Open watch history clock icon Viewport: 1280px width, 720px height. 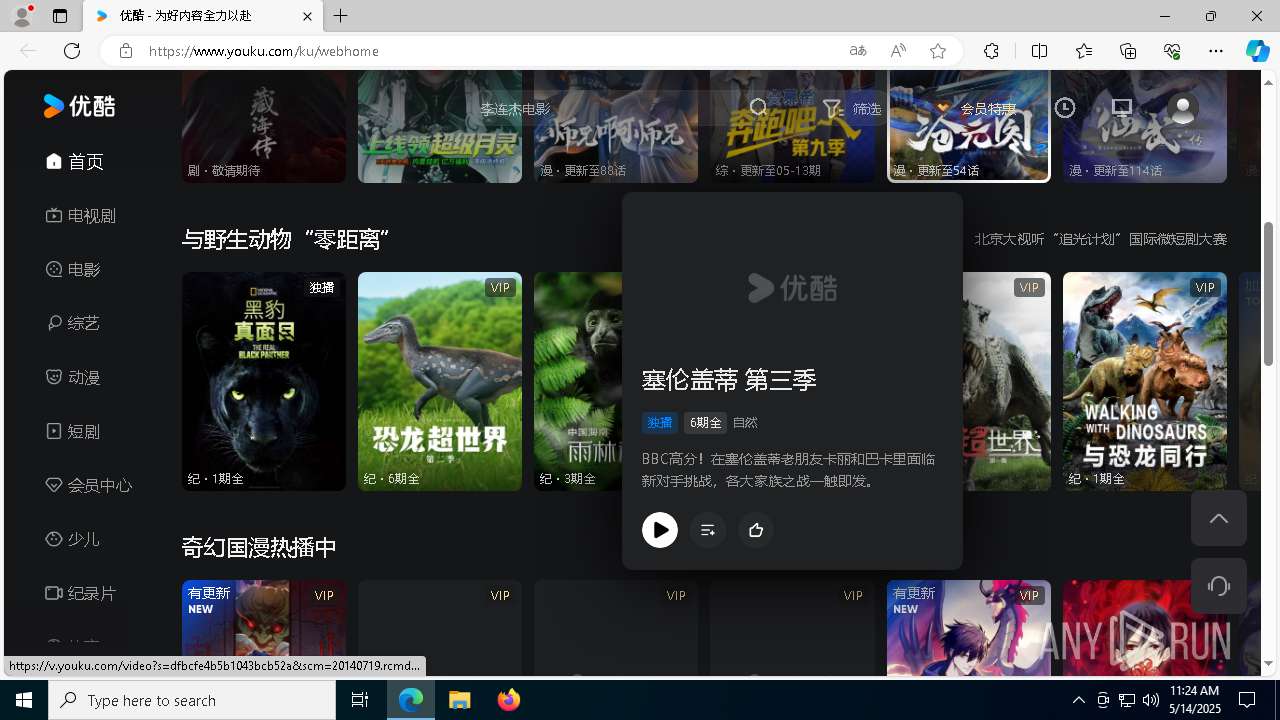tap(1065, 108)
